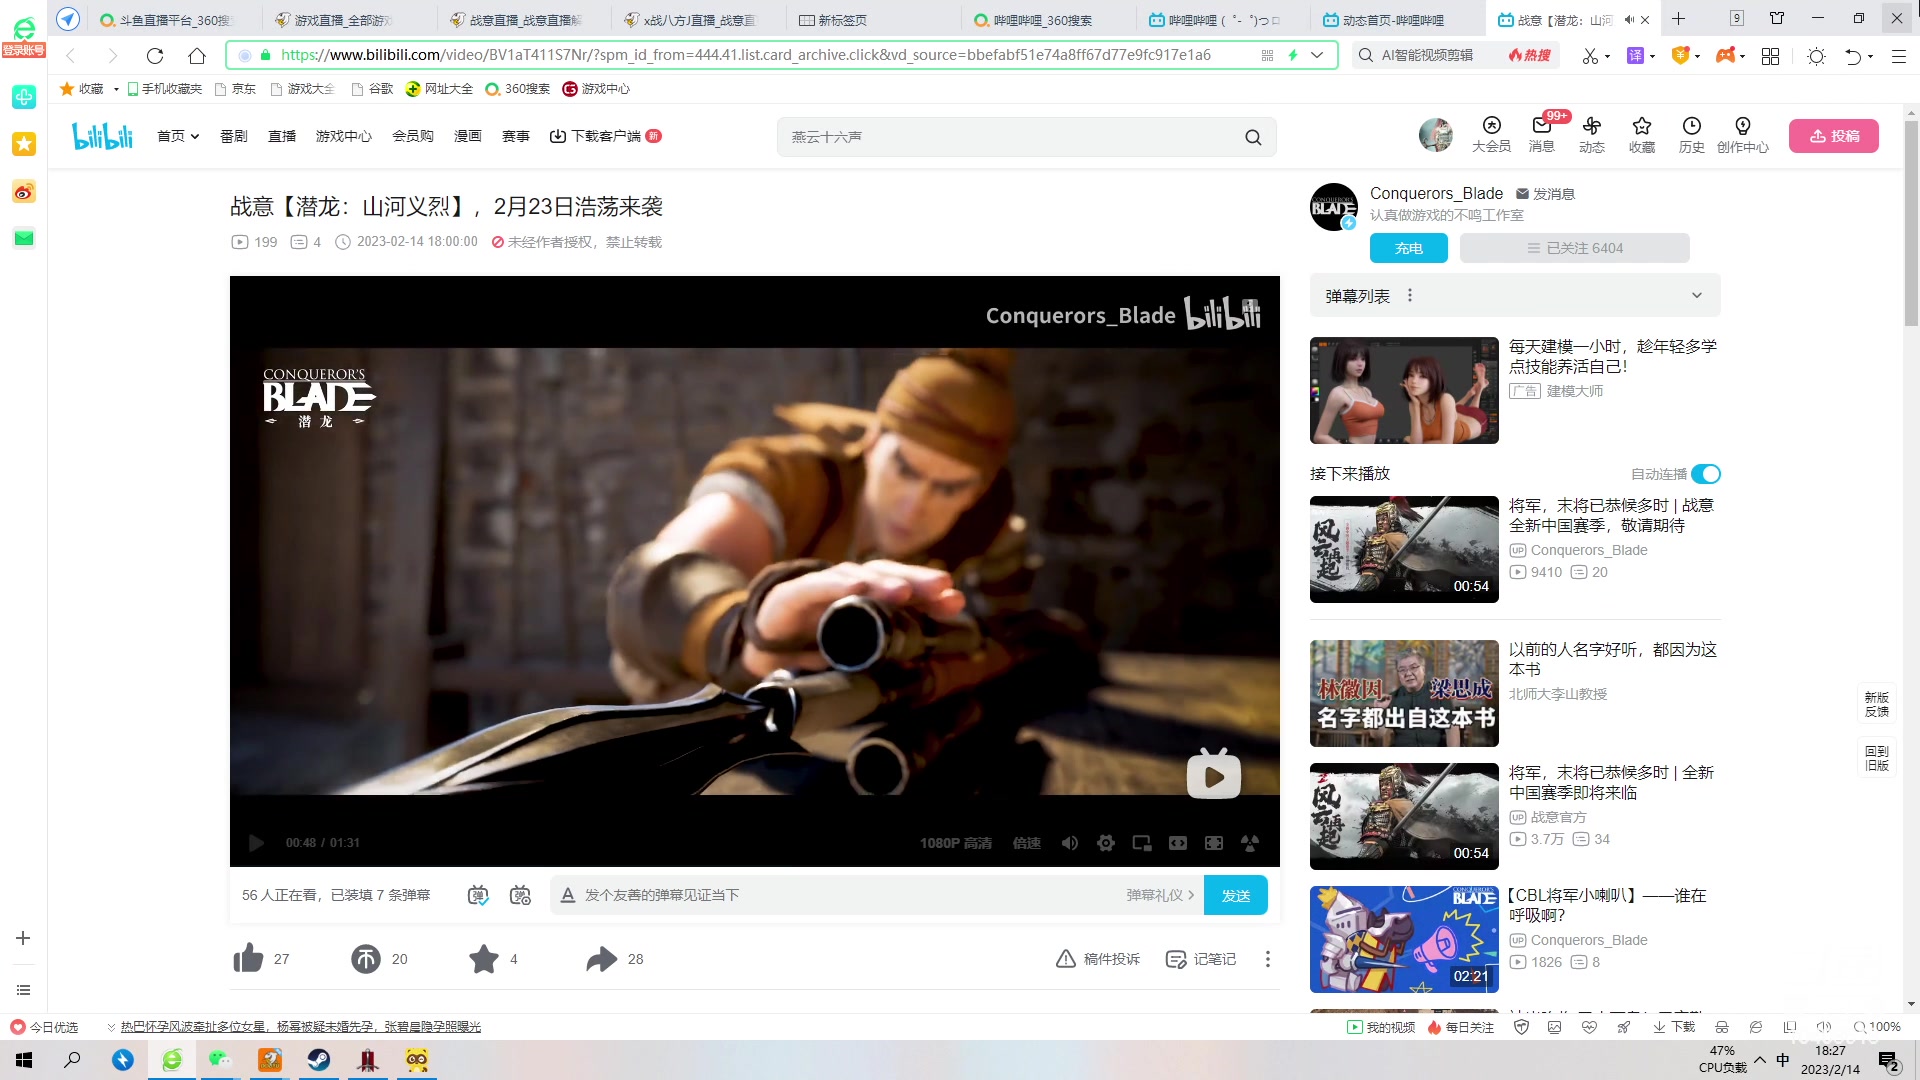Open 弹幕列表 three-dot options
1920x1080 pixels.
pyautogui.click(x=1410, y=296)
